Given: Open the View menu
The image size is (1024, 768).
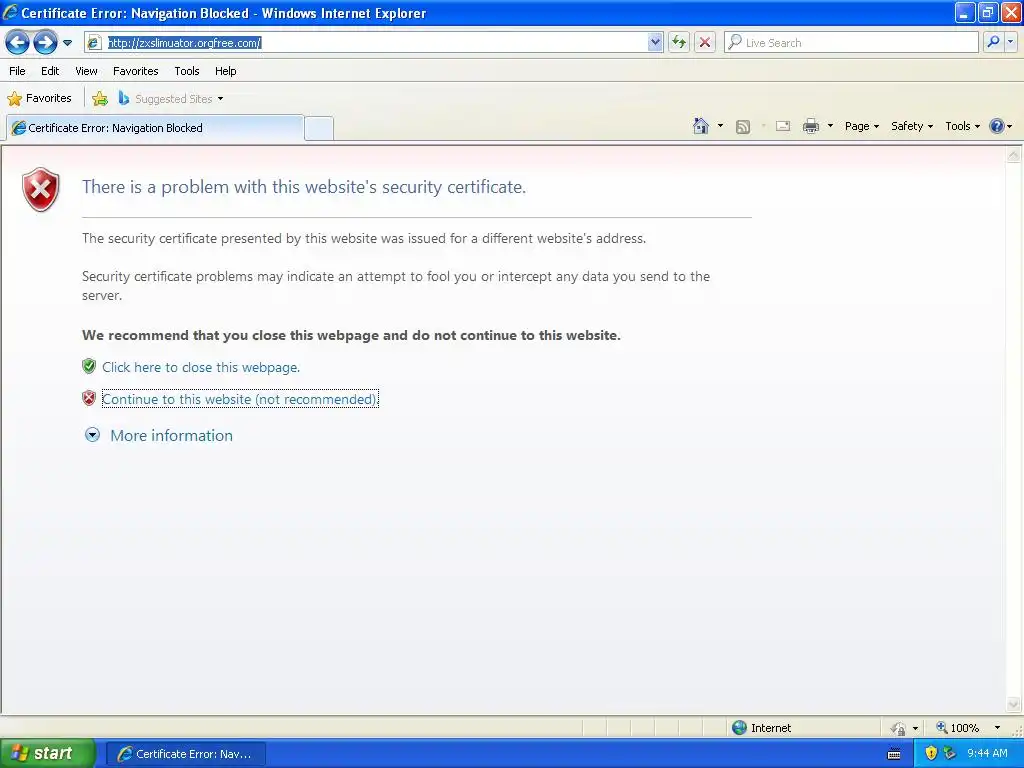Looking at the screenshot, I should click(x=86, y=71).
